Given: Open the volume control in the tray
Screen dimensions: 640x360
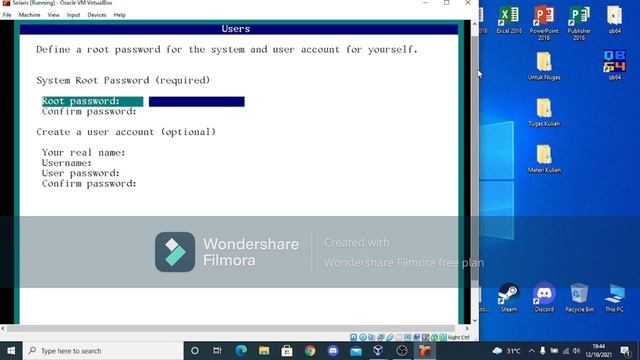Looking at the screenshot, I should pos(576,351).
